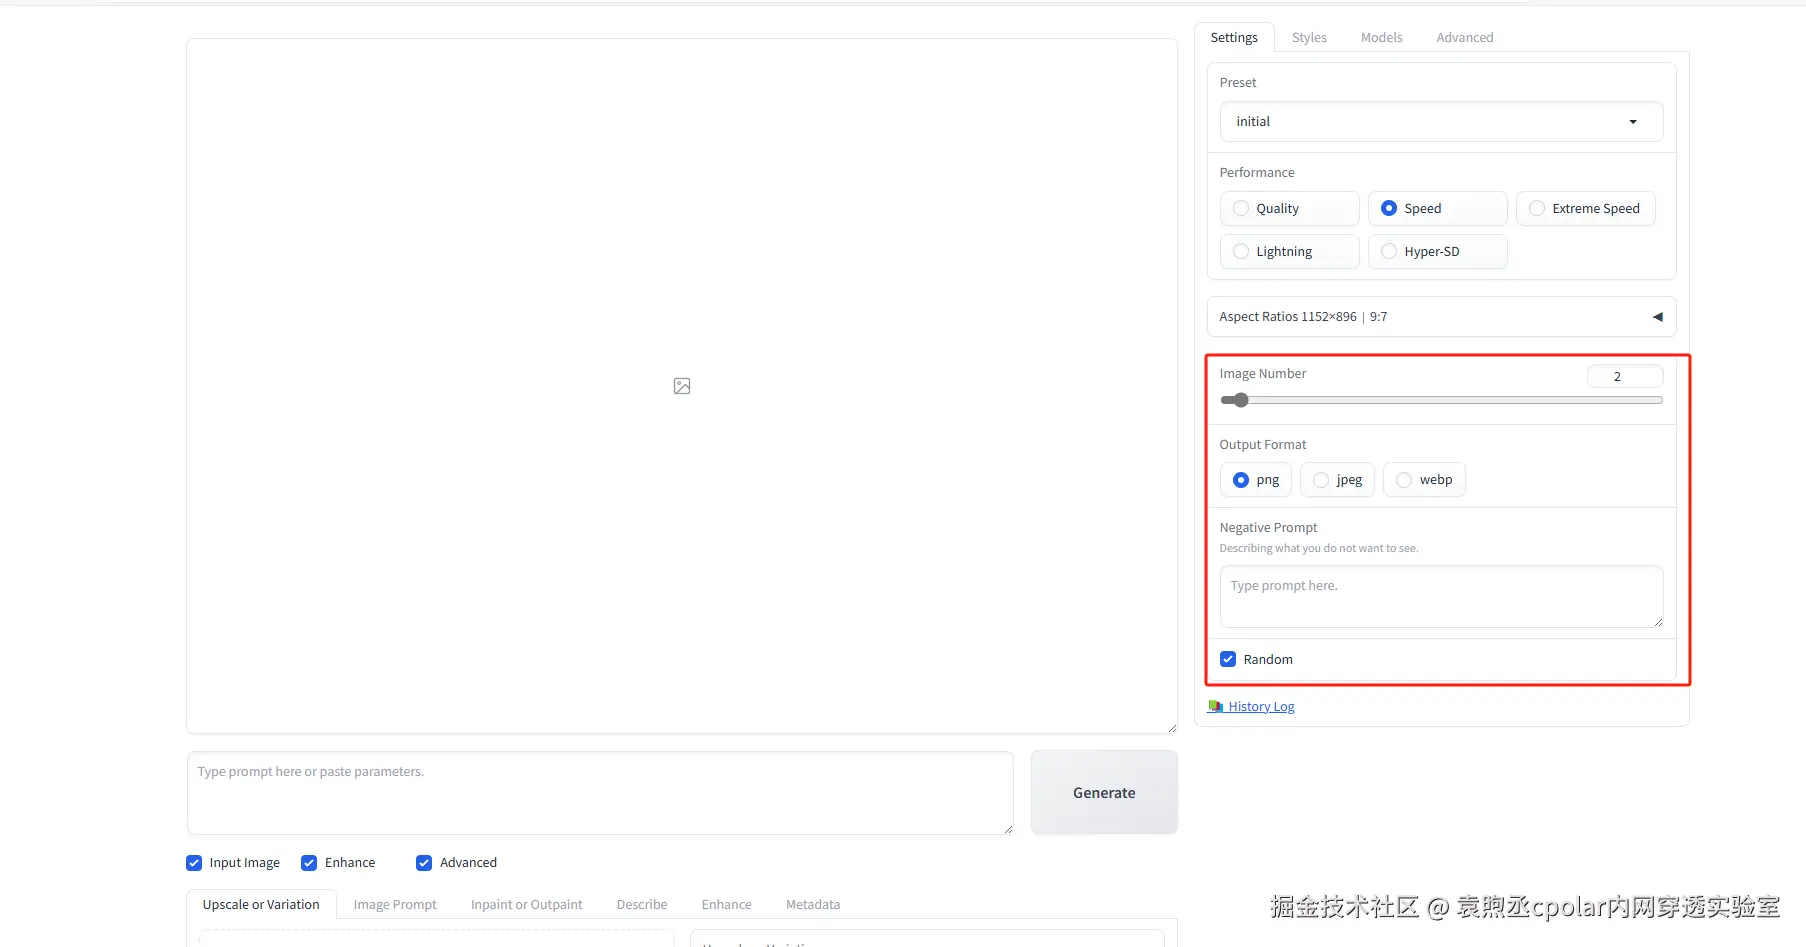The width and height of the screenshot is (1806, 947).
Task: Open the History Log link
Action: click(1251, 707)
